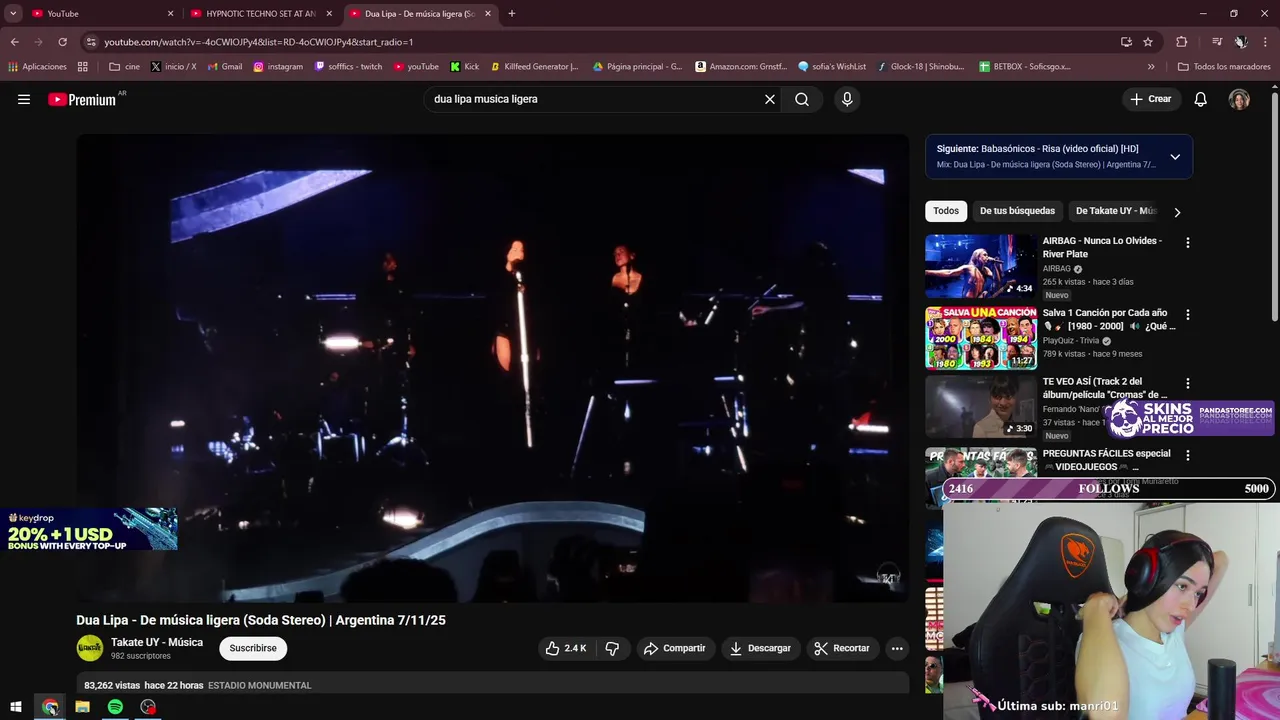
Task: Show more bookmarks overflow chevron
Action: coord(1151,67)
